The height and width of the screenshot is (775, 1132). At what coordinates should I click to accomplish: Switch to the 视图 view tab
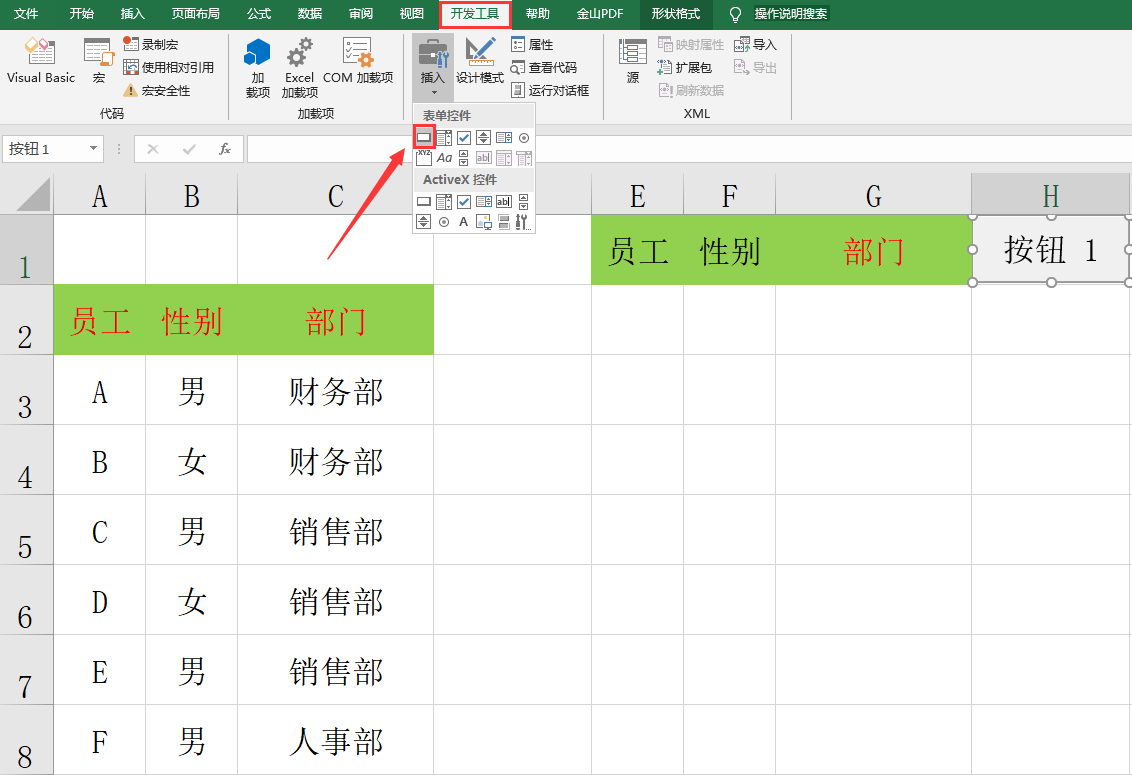click(x=412, y=14)
